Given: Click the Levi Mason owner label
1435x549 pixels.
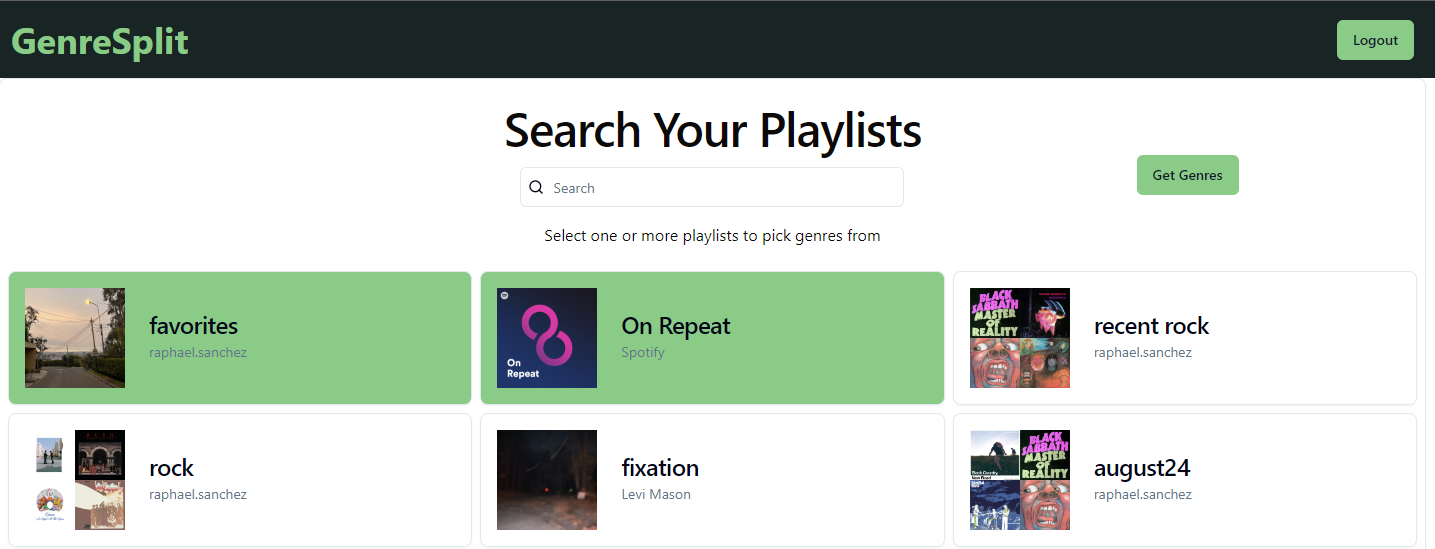Looking at the screenshot, I should tap(656, 494).
